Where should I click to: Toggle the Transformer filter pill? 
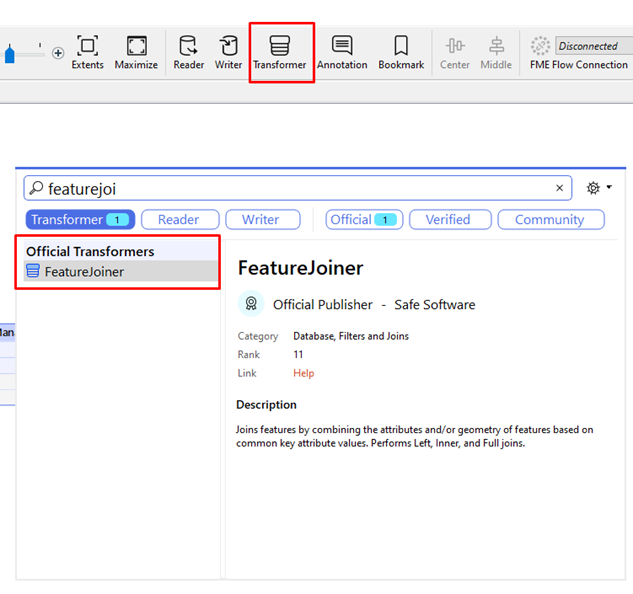point(80,220)
